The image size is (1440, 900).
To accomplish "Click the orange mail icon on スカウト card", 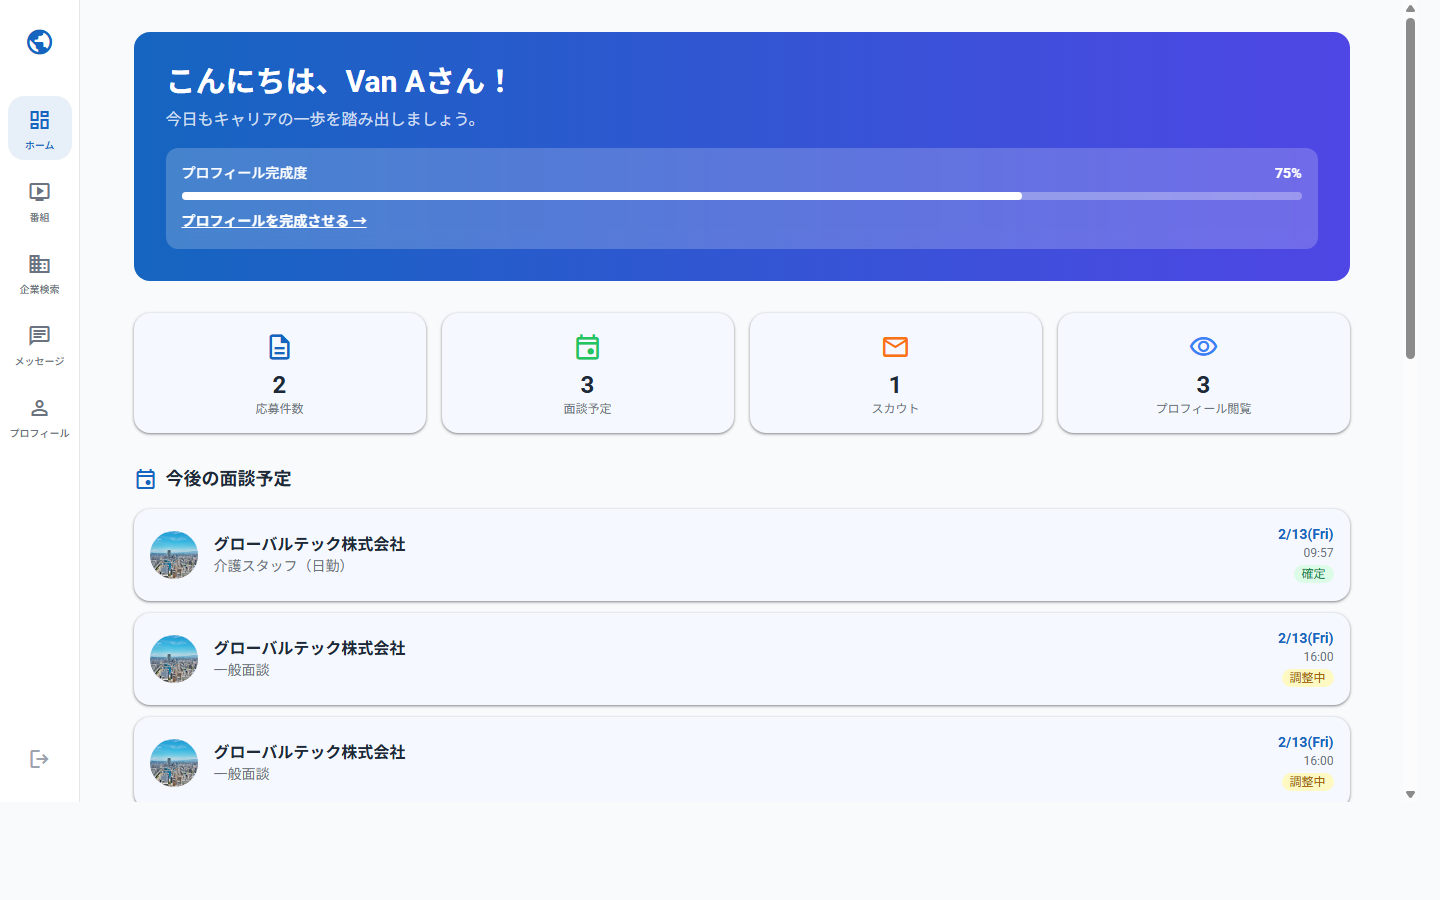I will (895, 347).
